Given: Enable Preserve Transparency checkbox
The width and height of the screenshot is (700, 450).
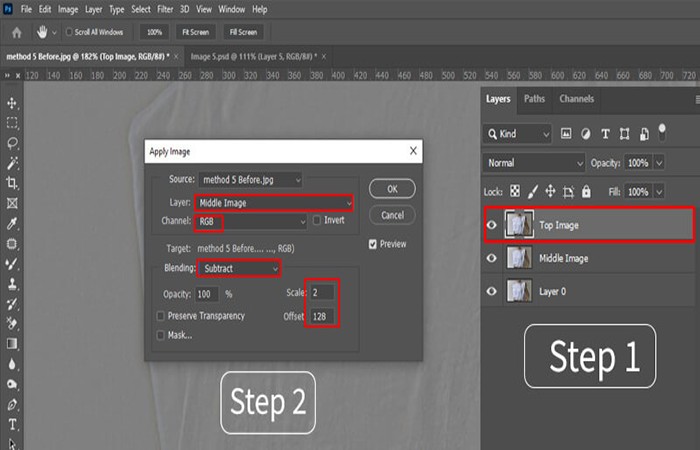Looking at the screenshot, I should click(x=161, y=316).
